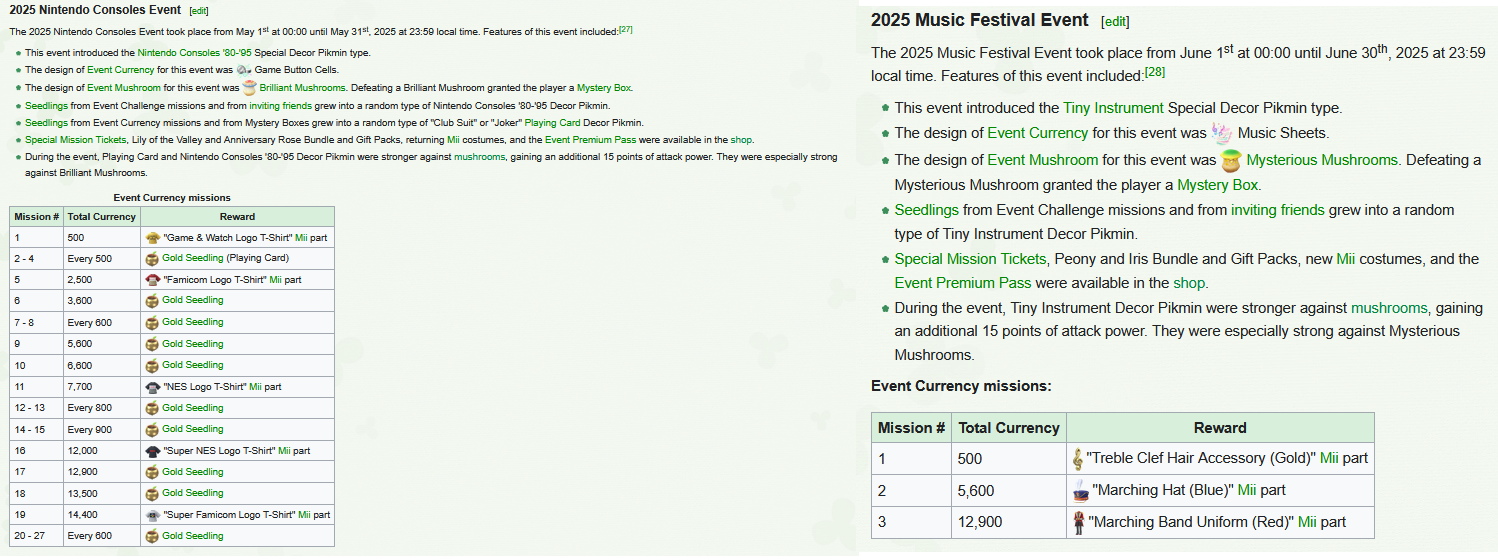Click the Brilliant Mushroom icon
Viewport: 1498px width, 560px height.
(x=250, y=87)
